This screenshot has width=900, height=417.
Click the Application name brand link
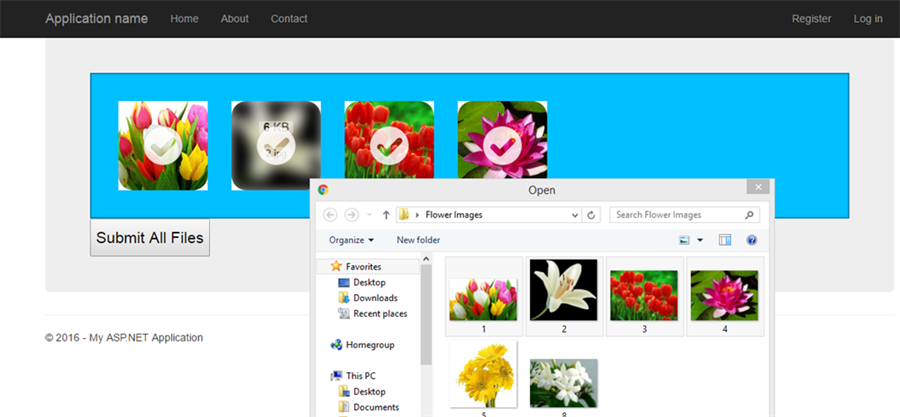(96, 19)
